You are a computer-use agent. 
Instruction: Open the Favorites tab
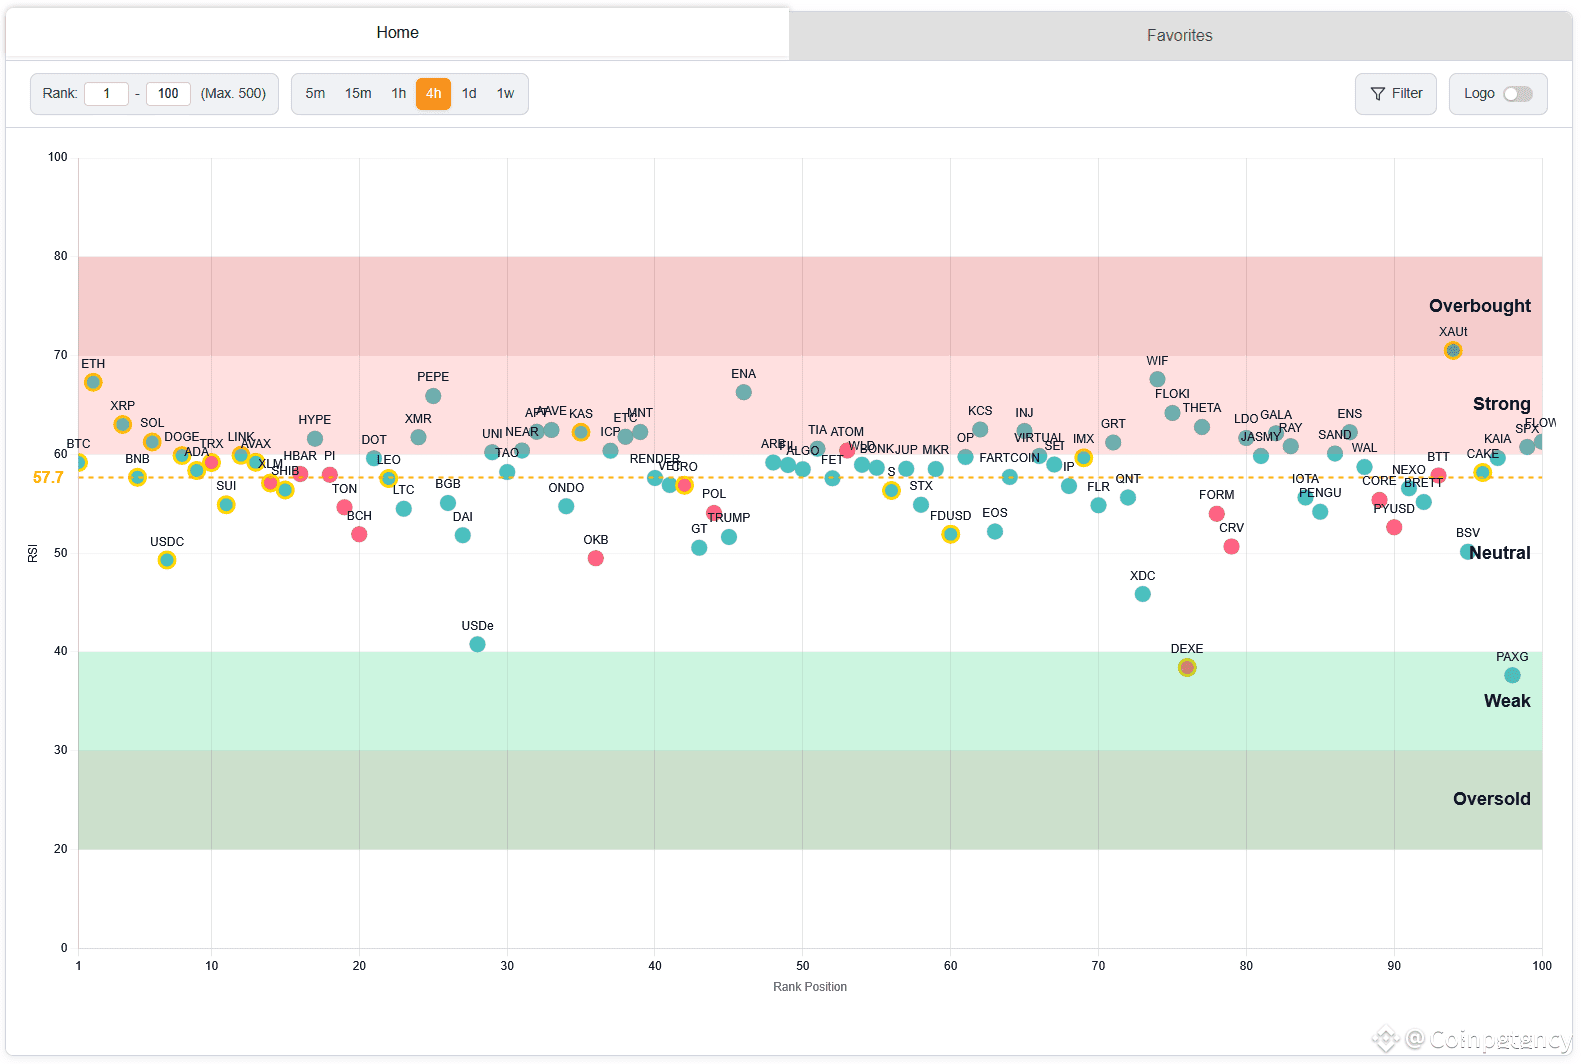click(1180, 36)
